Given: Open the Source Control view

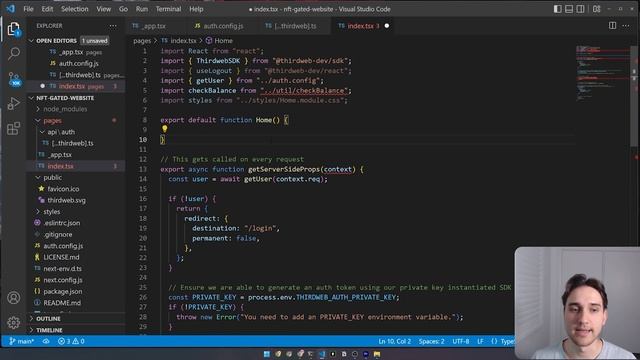Looking at the screenshot, I should pos(13,78).
